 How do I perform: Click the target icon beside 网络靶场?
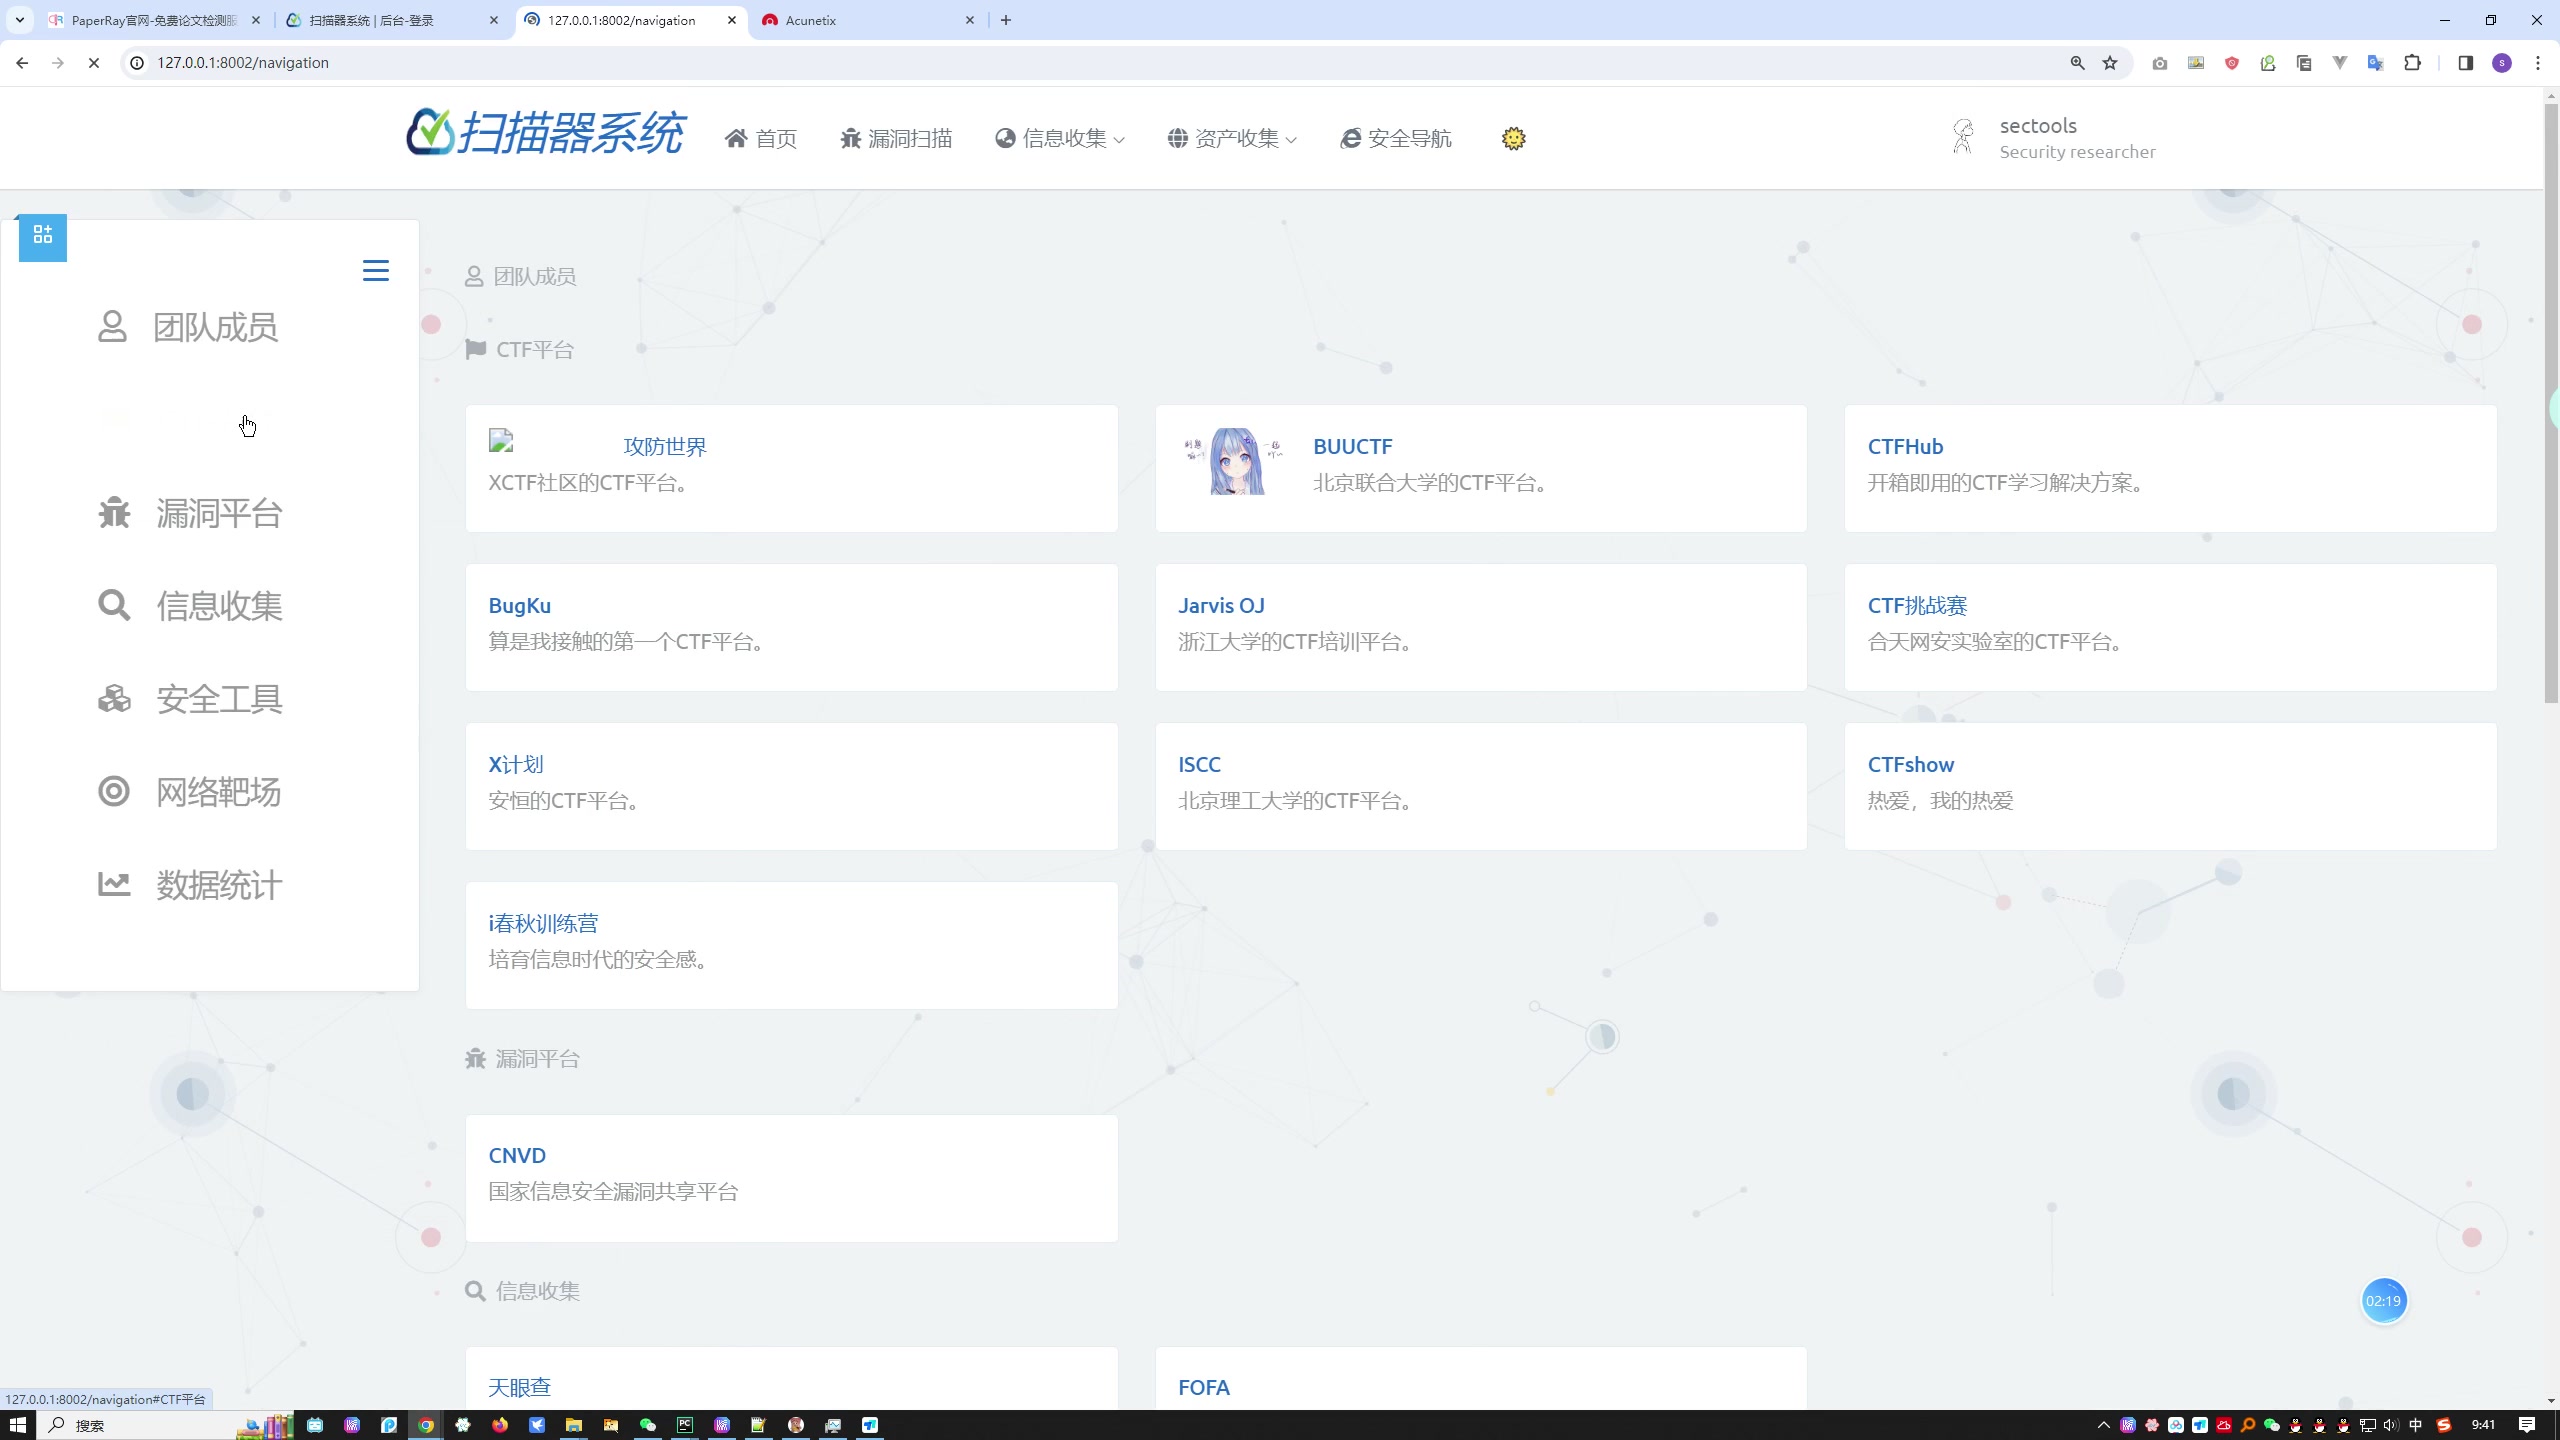[114, 791]
